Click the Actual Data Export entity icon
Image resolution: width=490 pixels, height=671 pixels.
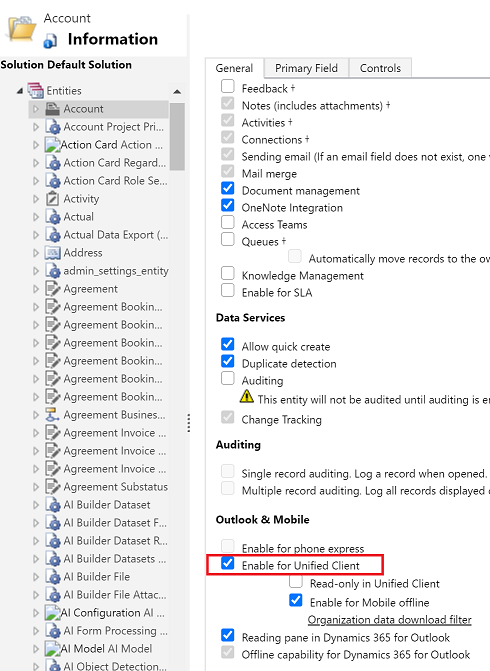pyautogui.click(x=53, y=235)
